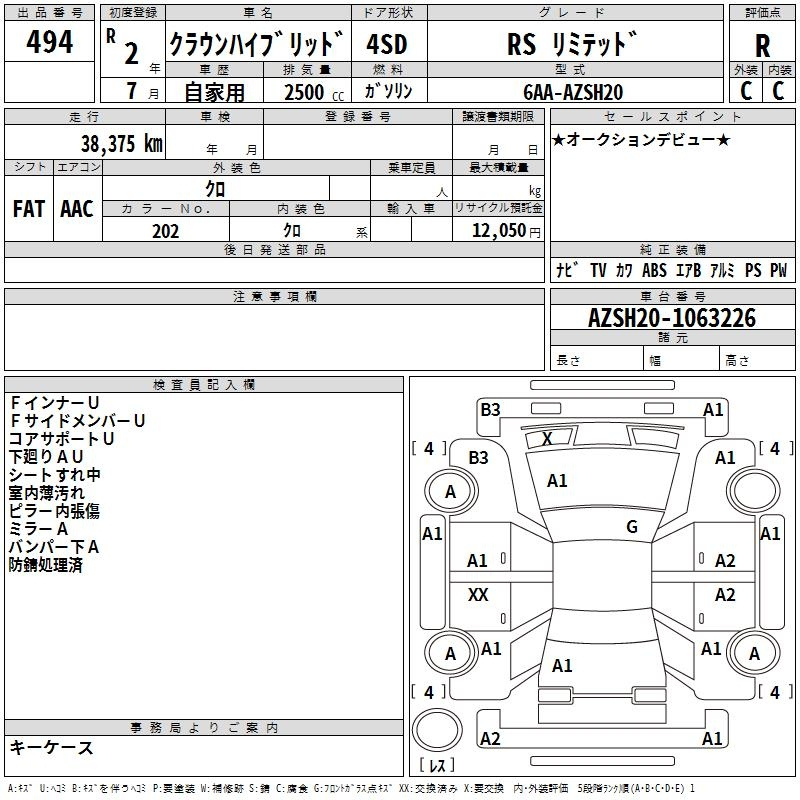
Task: Select the オークションデビュー sales point text
Action: (641, 139)
